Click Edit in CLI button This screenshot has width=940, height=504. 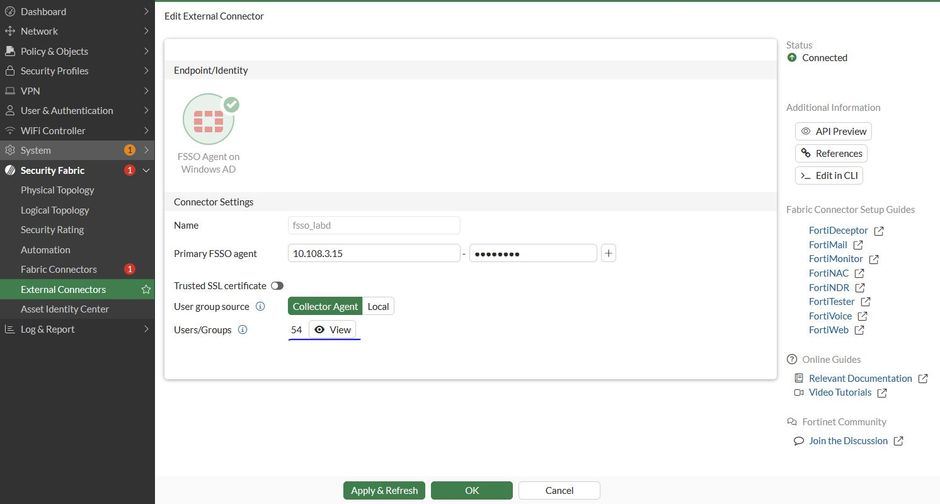[829, 176]
